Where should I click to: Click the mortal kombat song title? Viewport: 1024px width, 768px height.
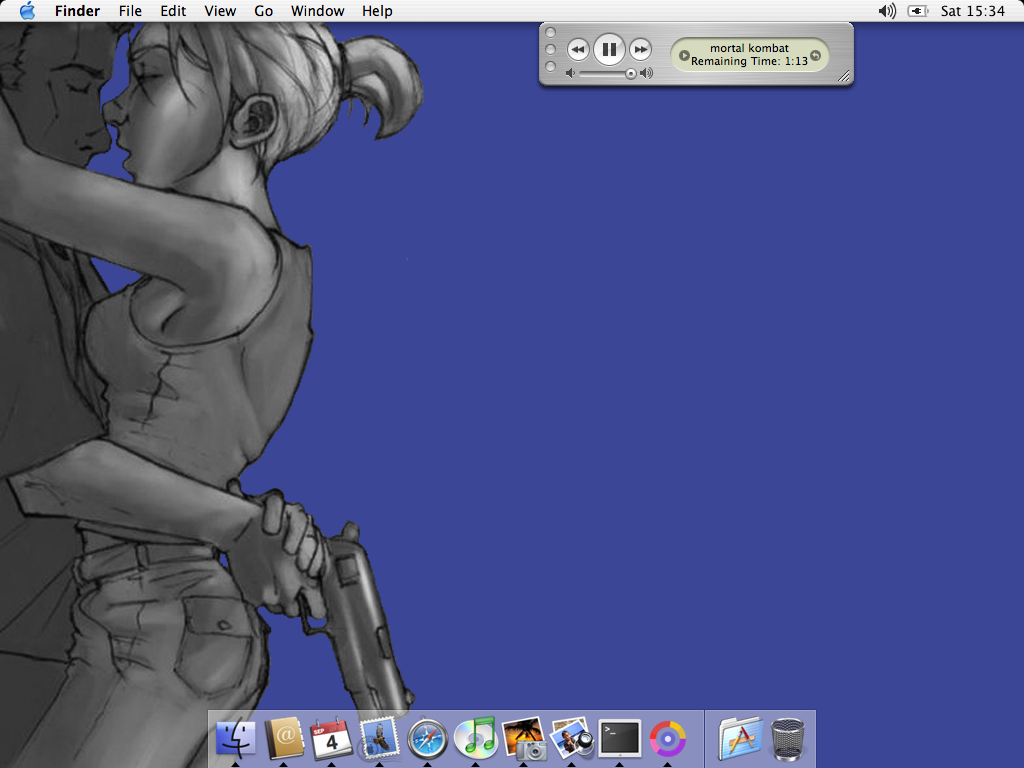pos(750,48)
